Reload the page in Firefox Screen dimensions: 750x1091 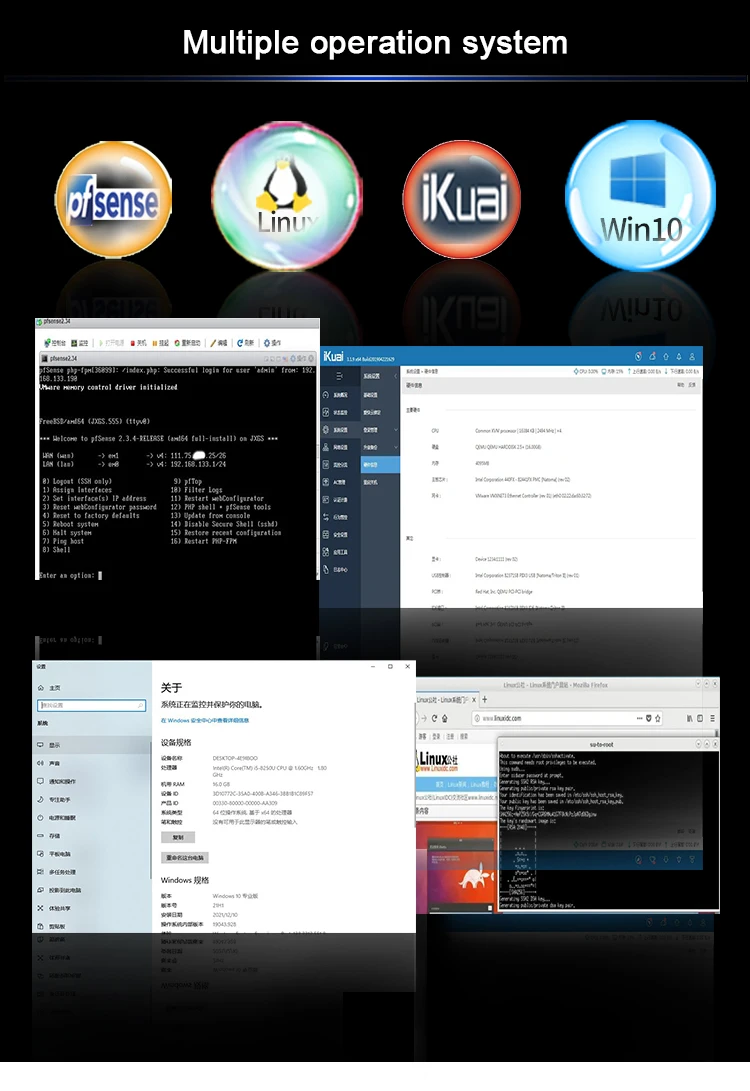point(434,718)
